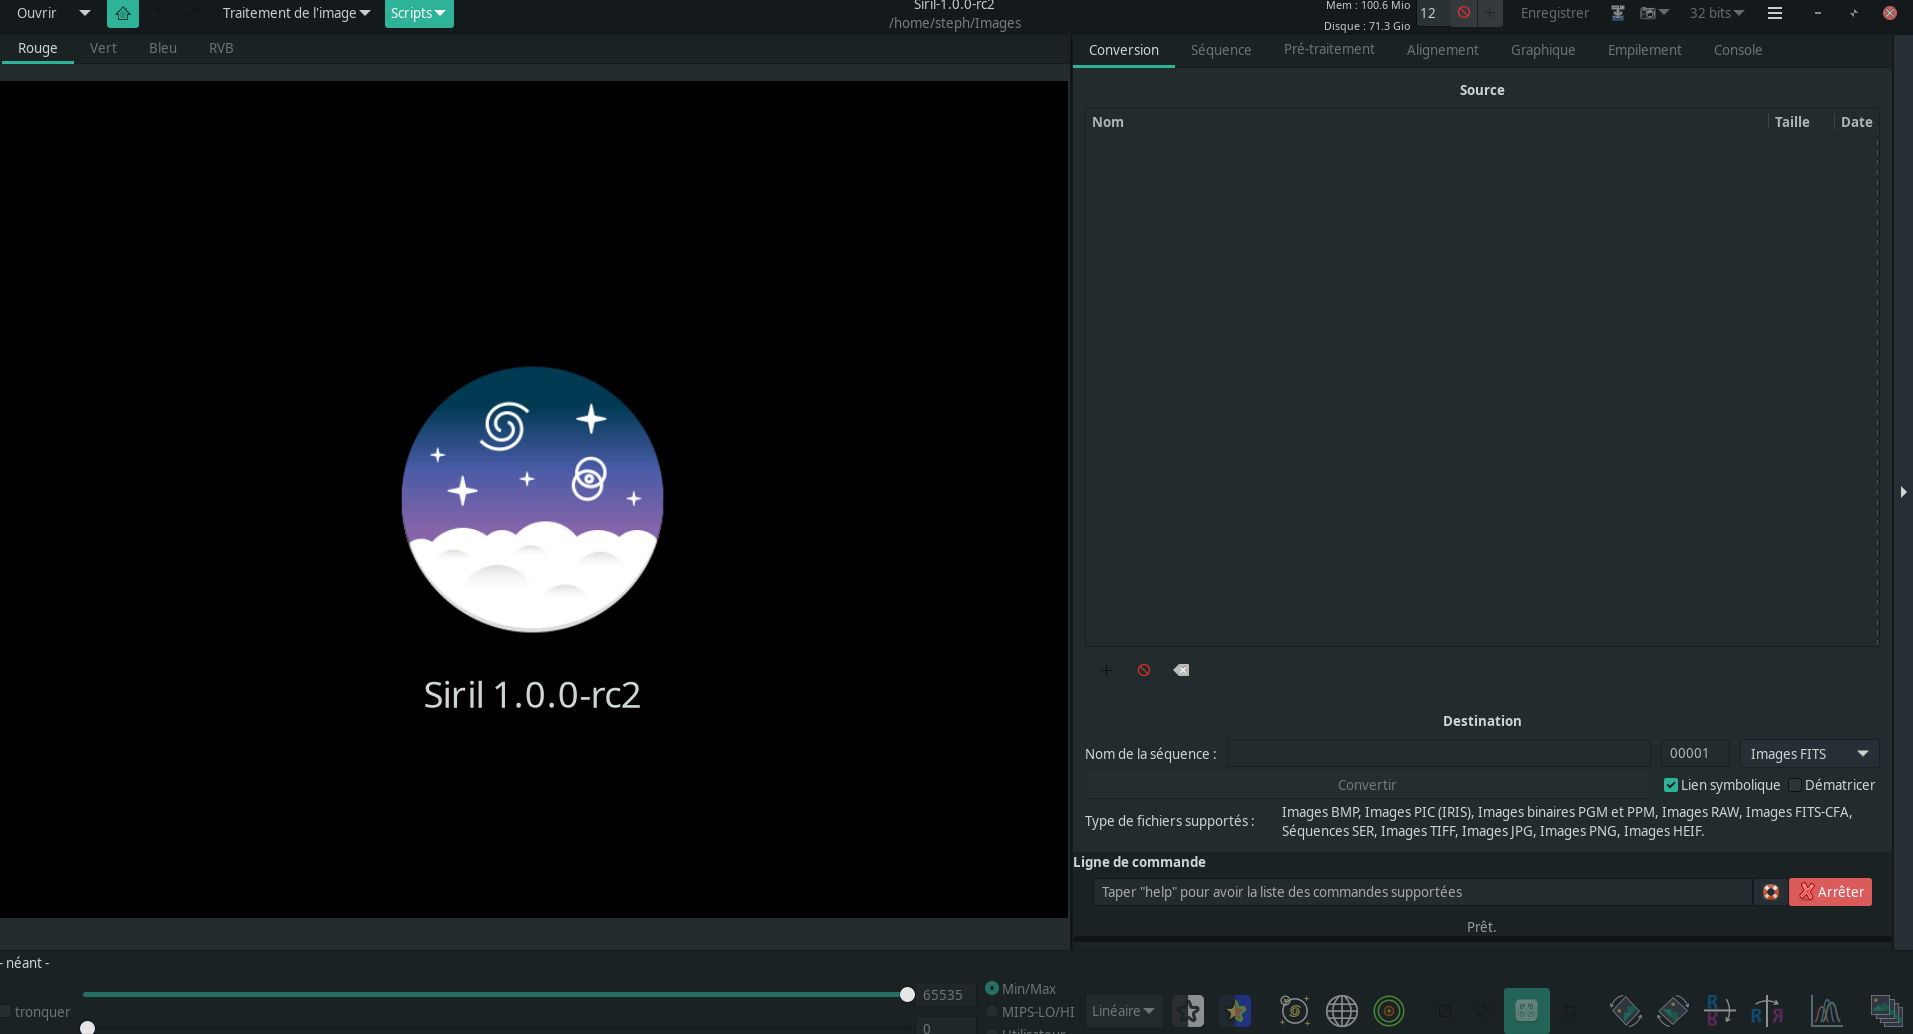Screen dimensions: 1913x1034
Task: Click the zoom out icon beside target
Action: [x=1445, y=1011]
